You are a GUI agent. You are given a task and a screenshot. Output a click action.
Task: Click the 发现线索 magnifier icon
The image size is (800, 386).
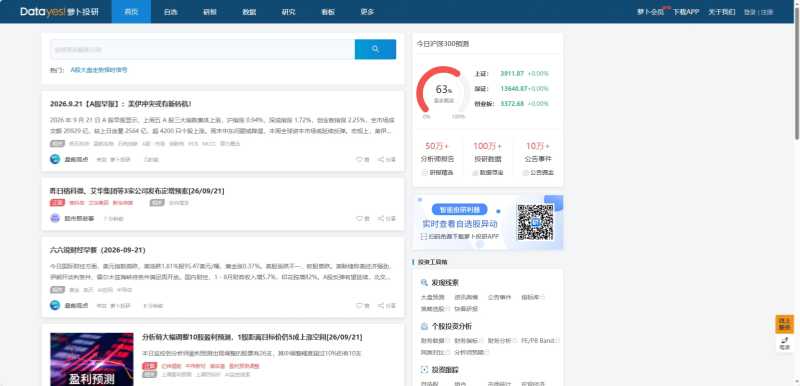pos(424,282)
